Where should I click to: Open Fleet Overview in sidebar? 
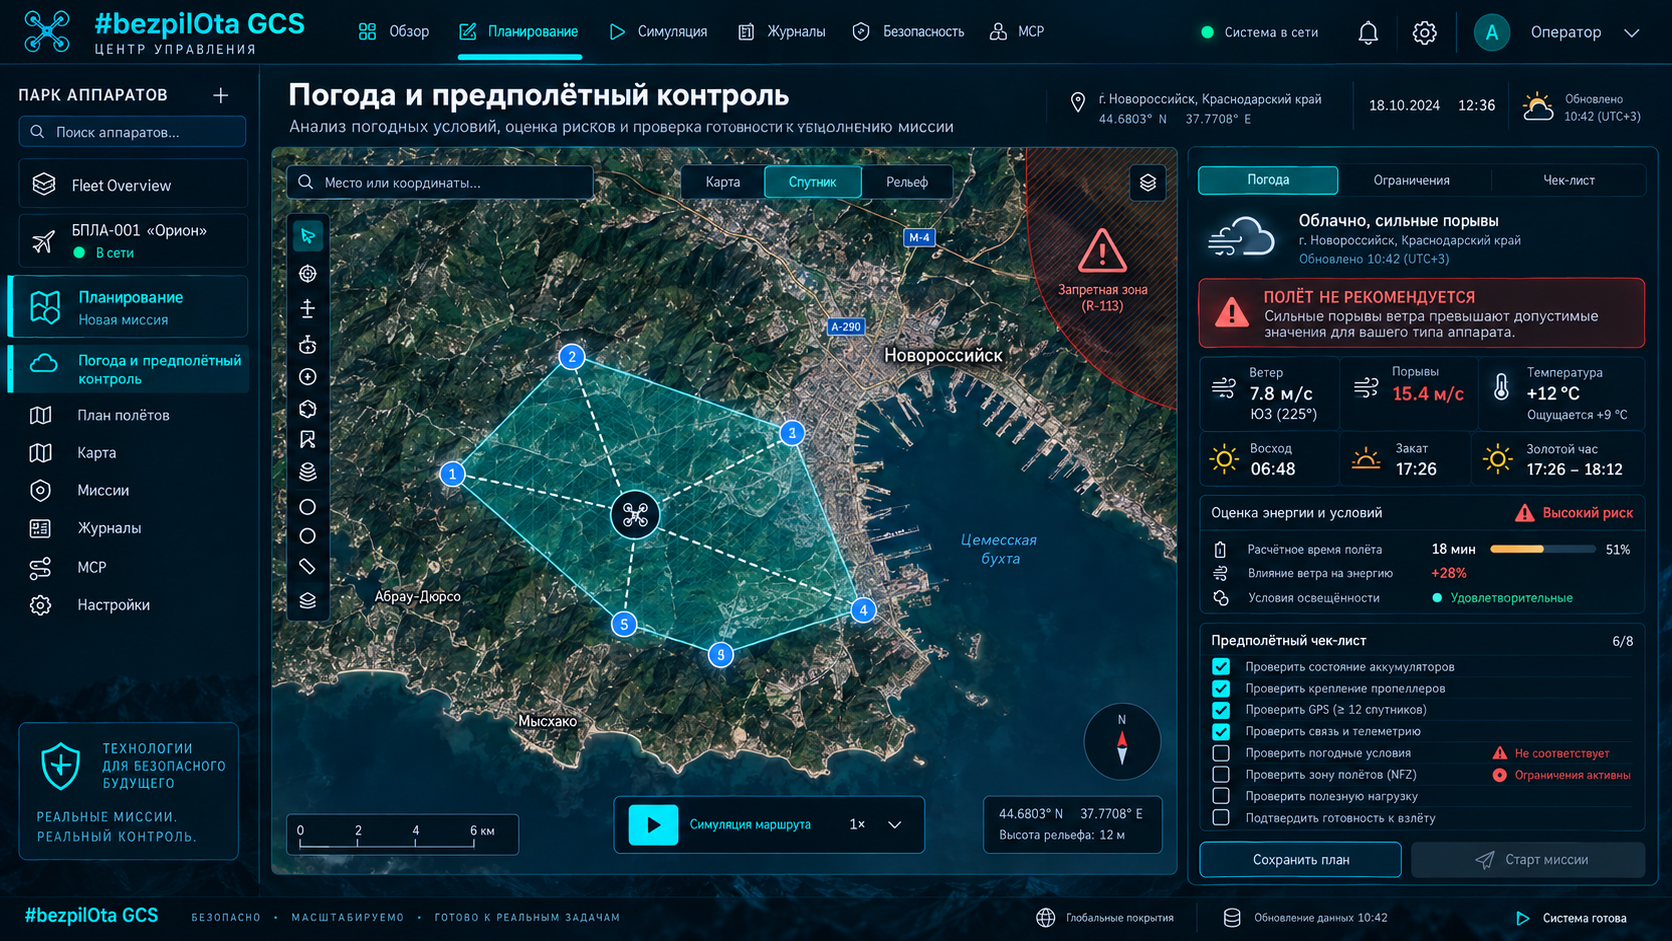coord(133,185)
